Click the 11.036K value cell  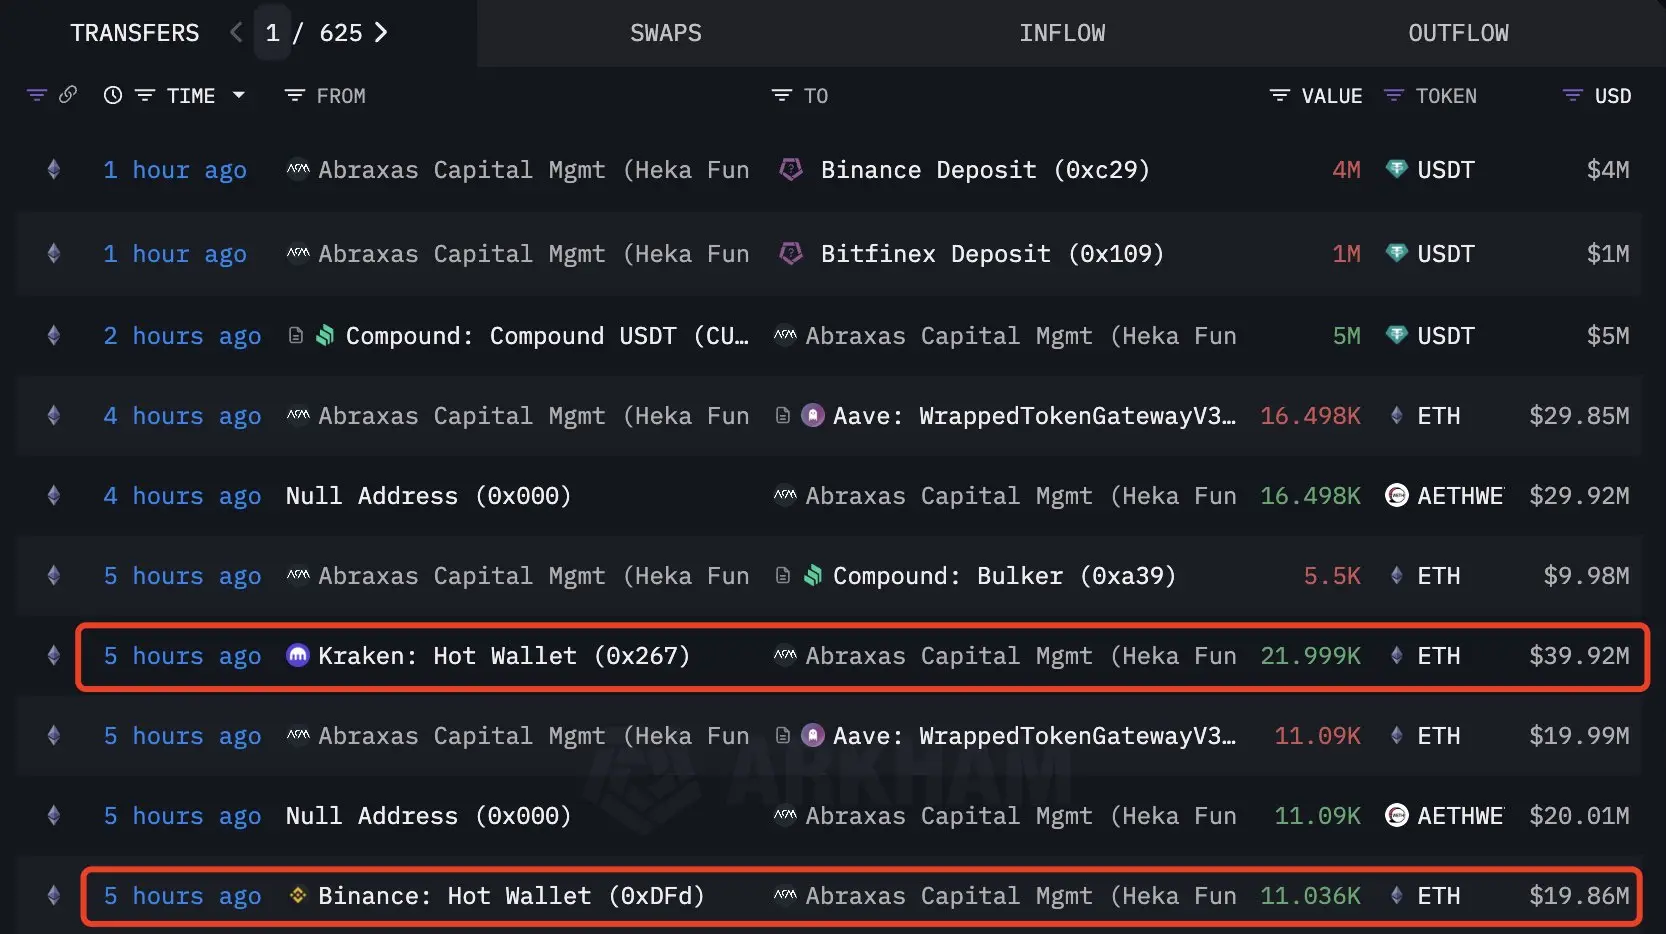[1310, 896]
